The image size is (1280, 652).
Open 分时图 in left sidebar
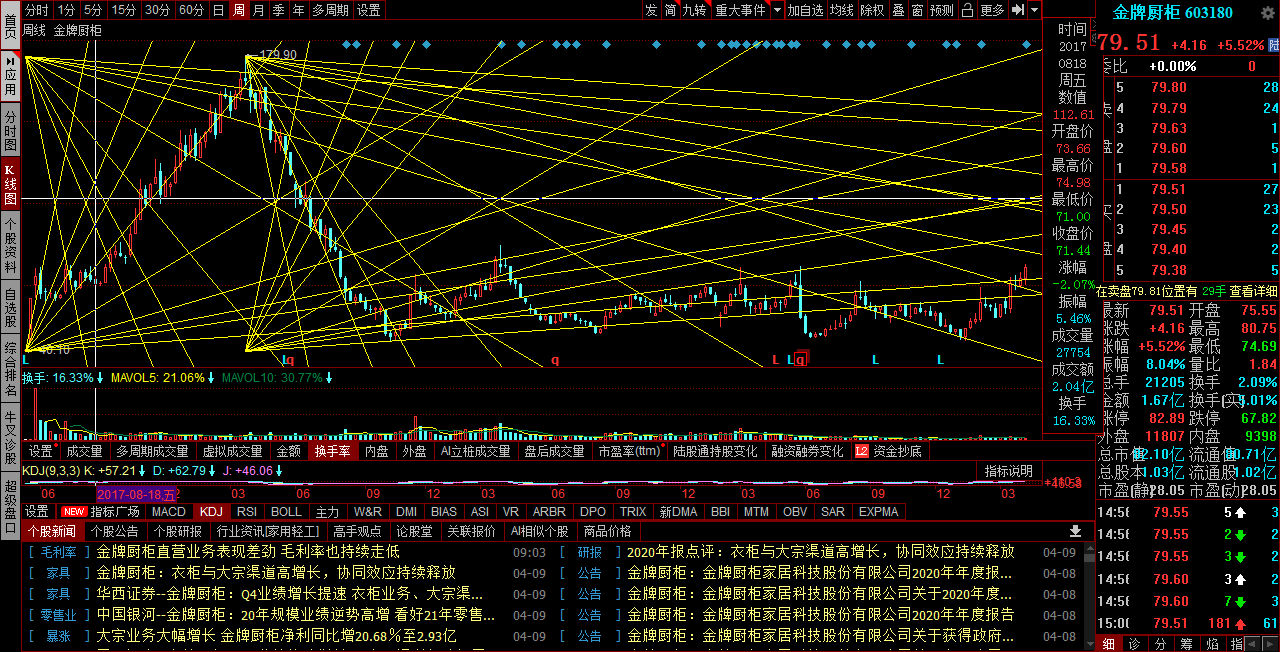pyautogui.click(x=9, y=132)
